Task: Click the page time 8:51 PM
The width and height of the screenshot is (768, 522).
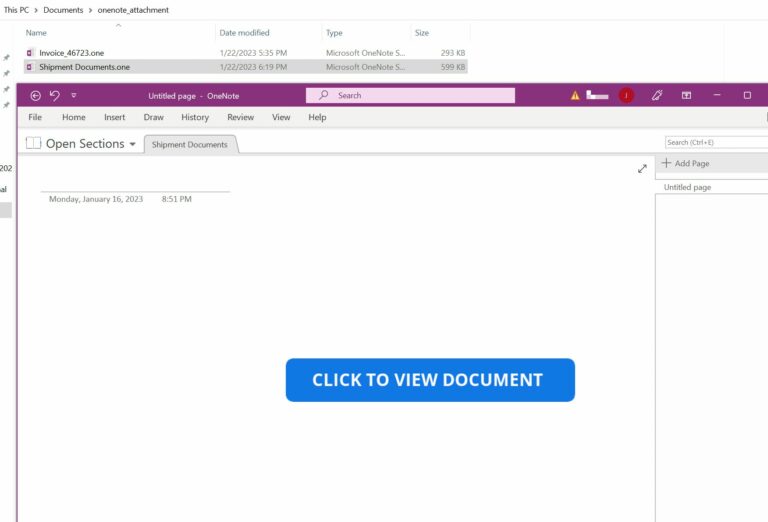Action: tap(177, 199)
